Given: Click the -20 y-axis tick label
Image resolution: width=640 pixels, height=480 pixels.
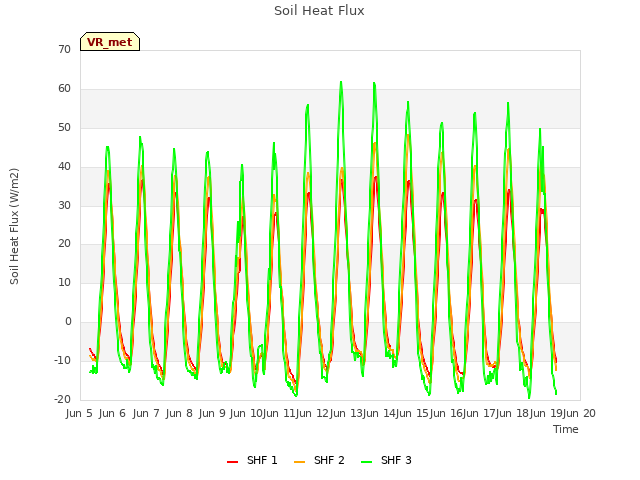Looking at the screenshot, I should tap(62, 399).
